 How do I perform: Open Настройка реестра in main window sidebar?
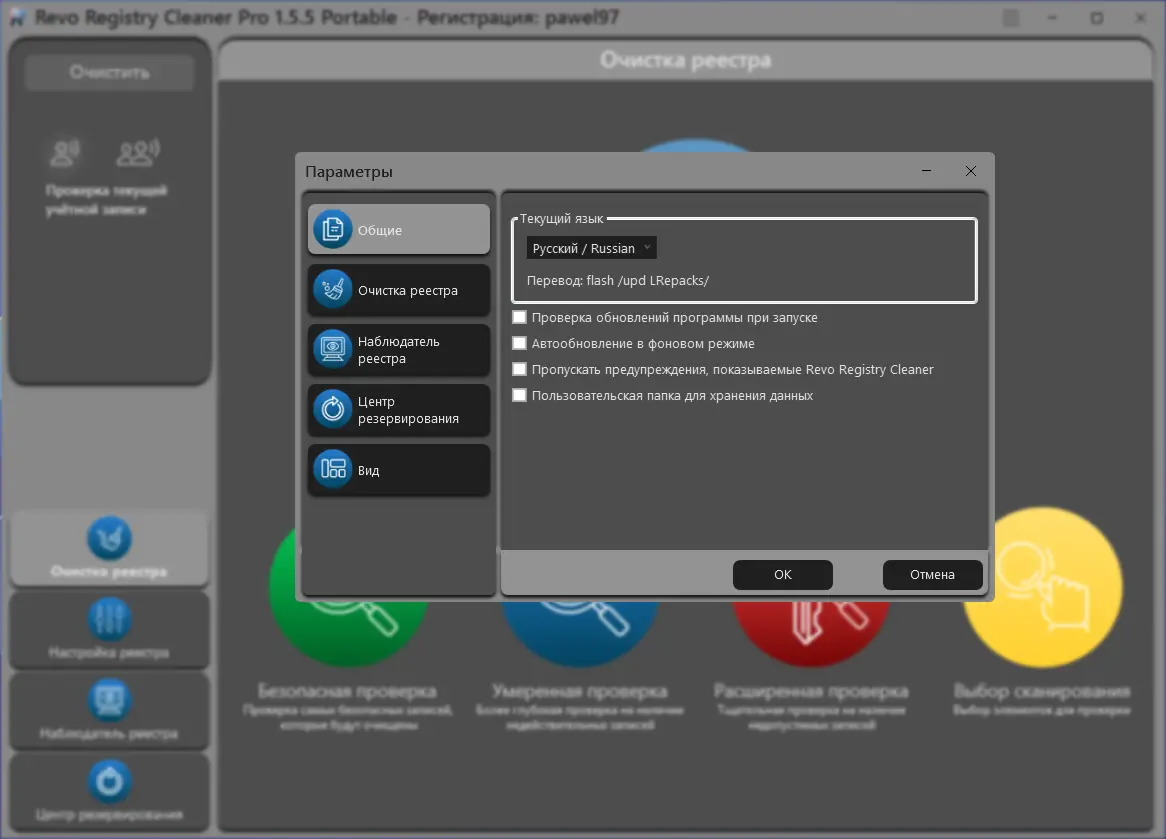pos(109,629)
